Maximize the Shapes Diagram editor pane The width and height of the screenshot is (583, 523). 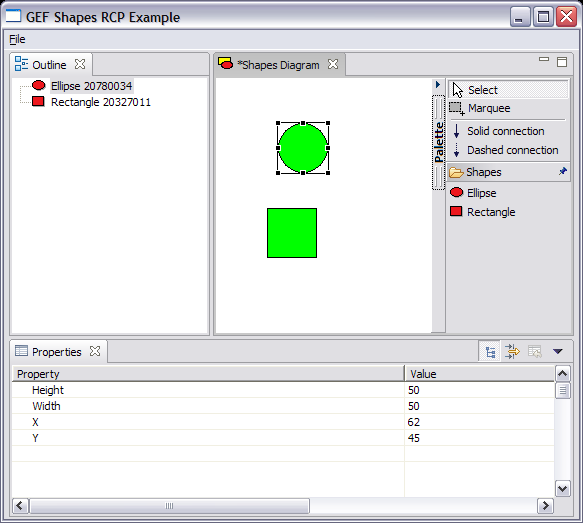pos(562,62)
